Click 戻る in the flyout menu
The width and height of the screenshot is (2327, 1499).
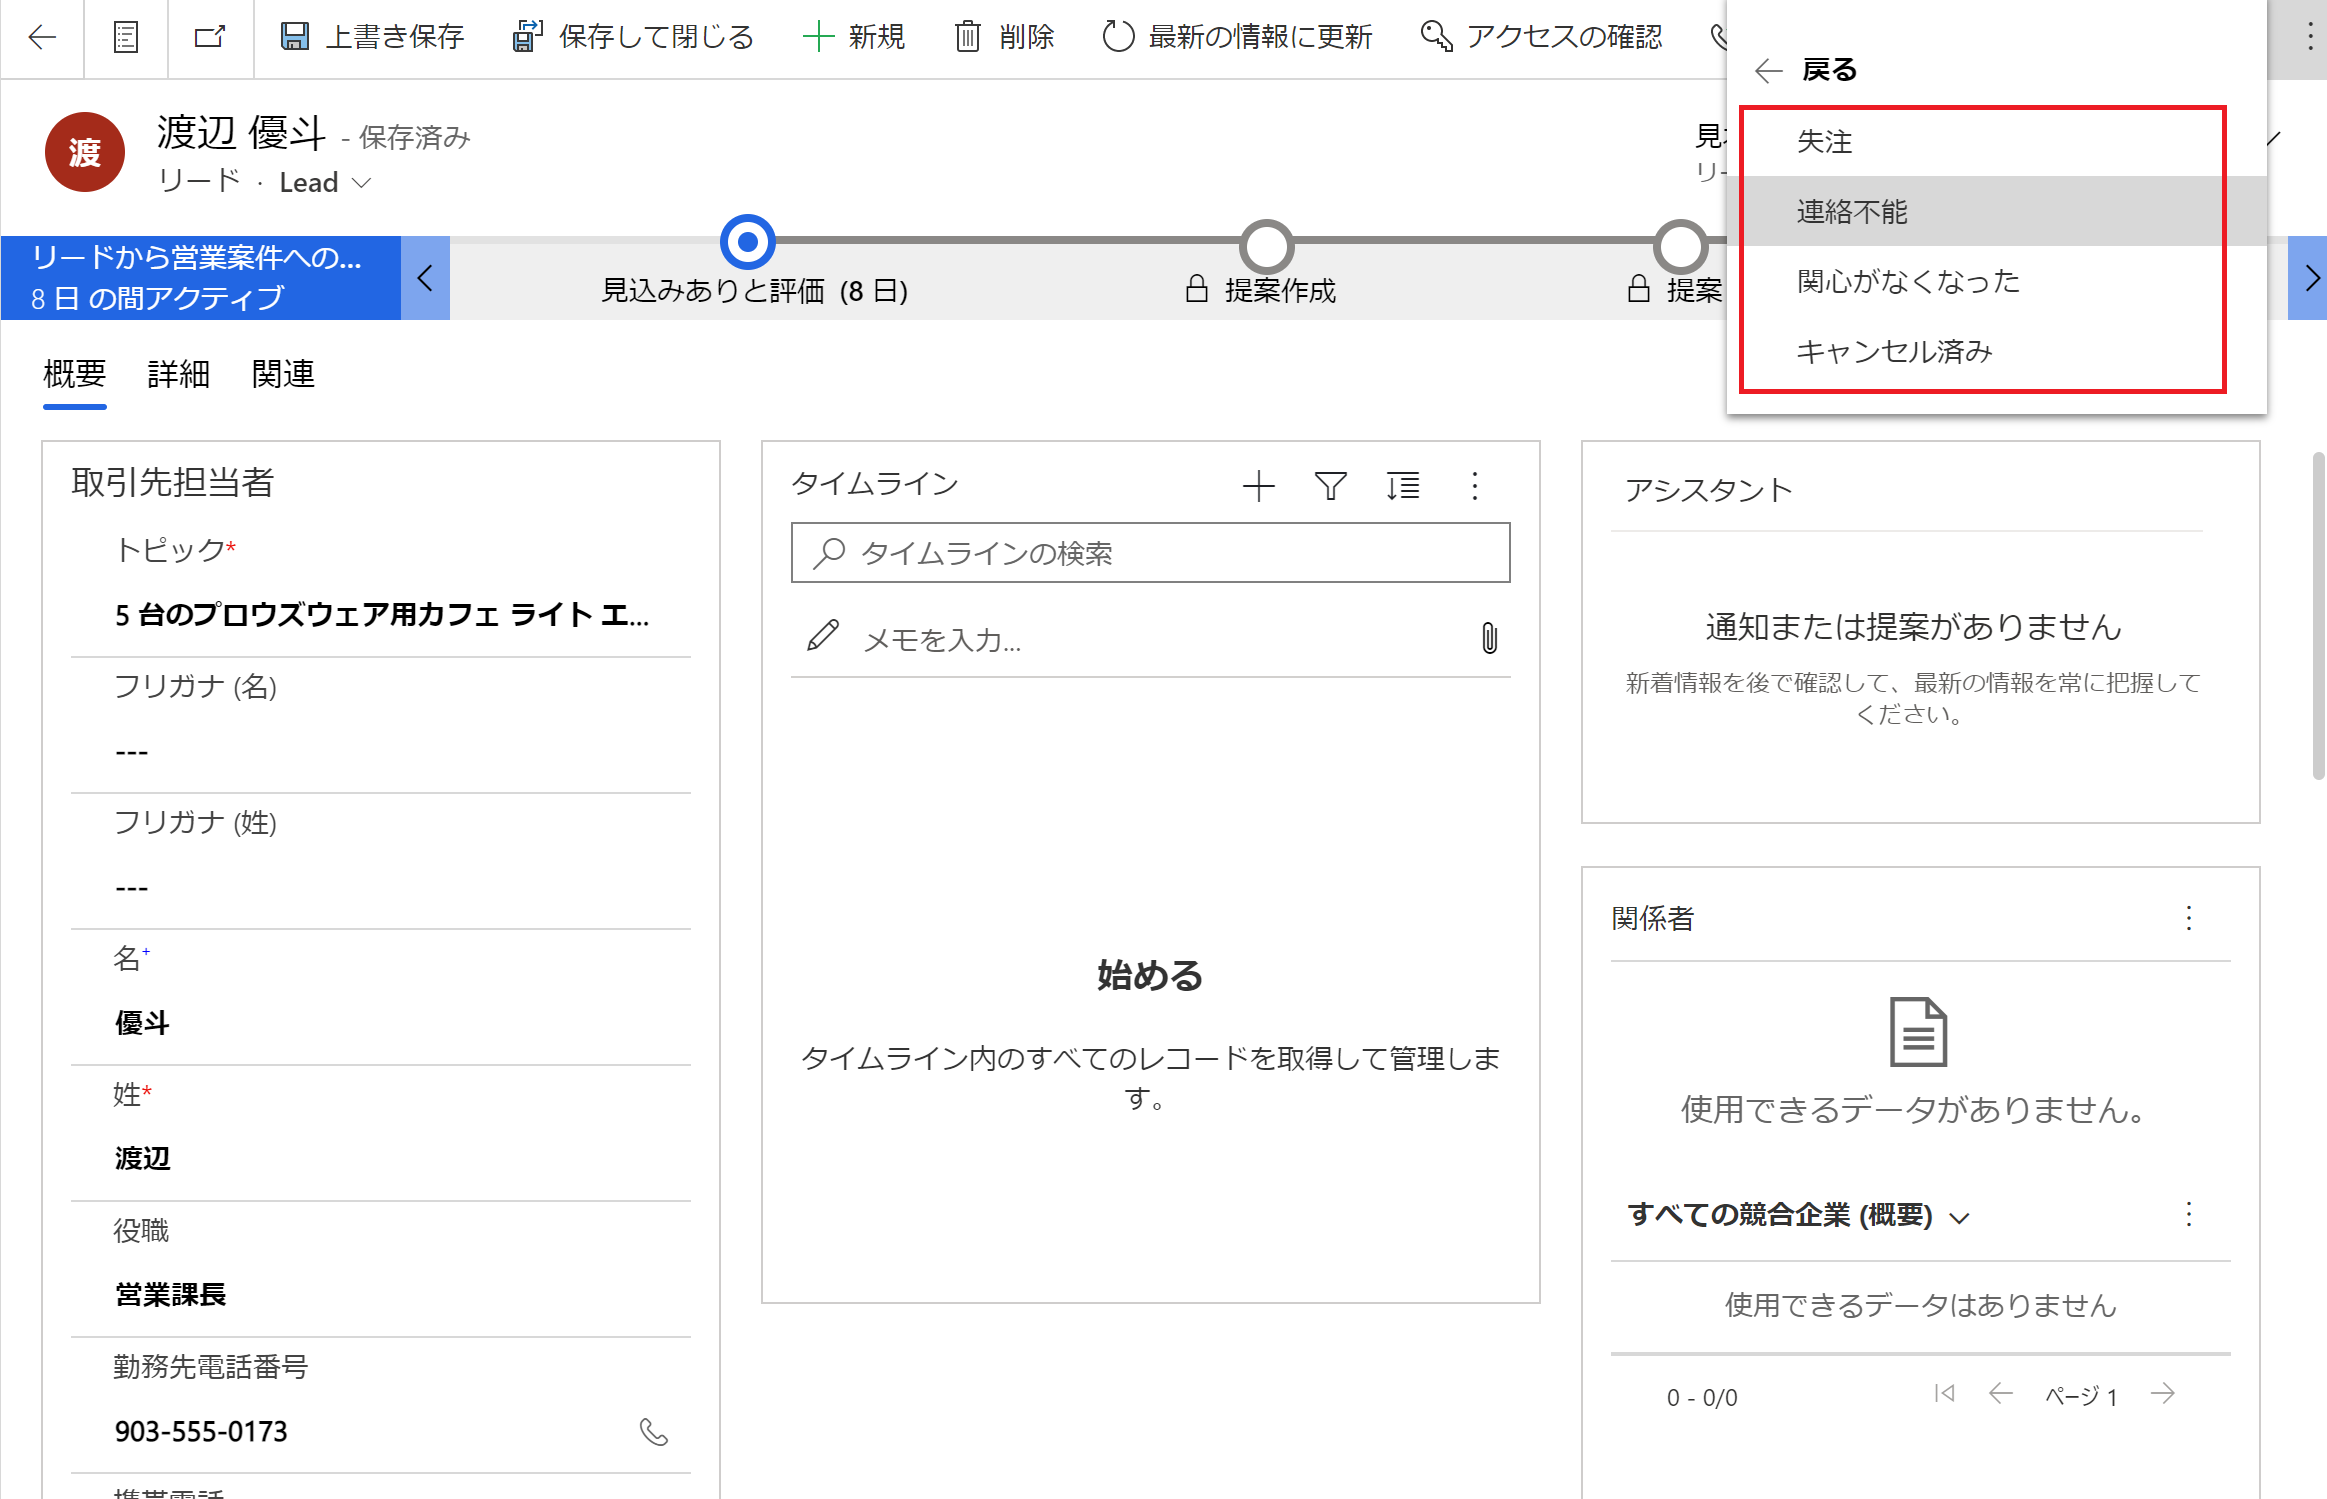[x=1808, y=70]
